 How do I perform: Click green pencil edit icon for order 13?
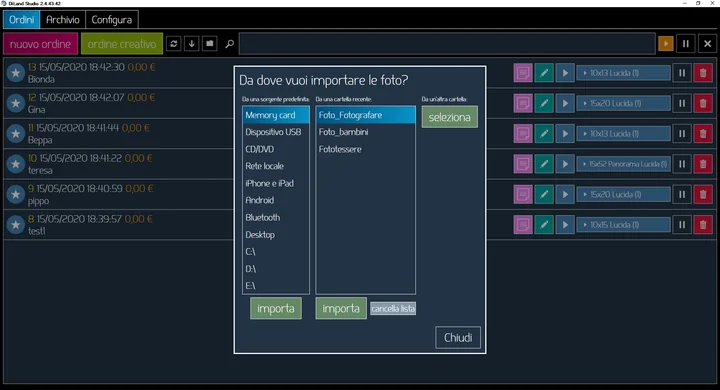[x=544, y=73]
